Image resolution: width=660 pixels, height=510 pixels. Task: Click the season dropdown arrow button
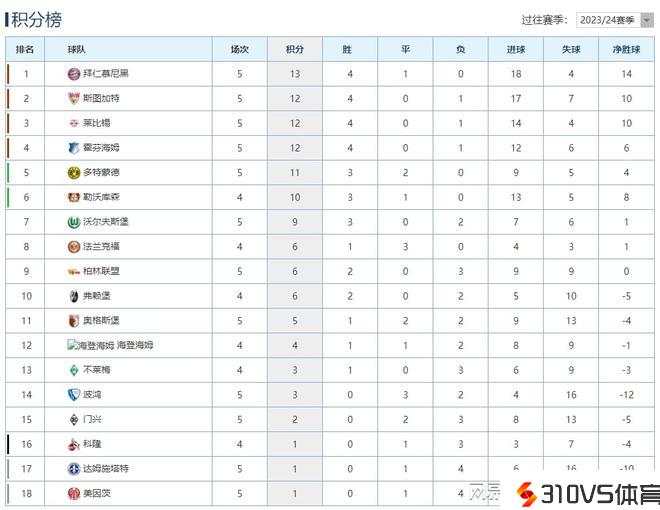(646, 20)
